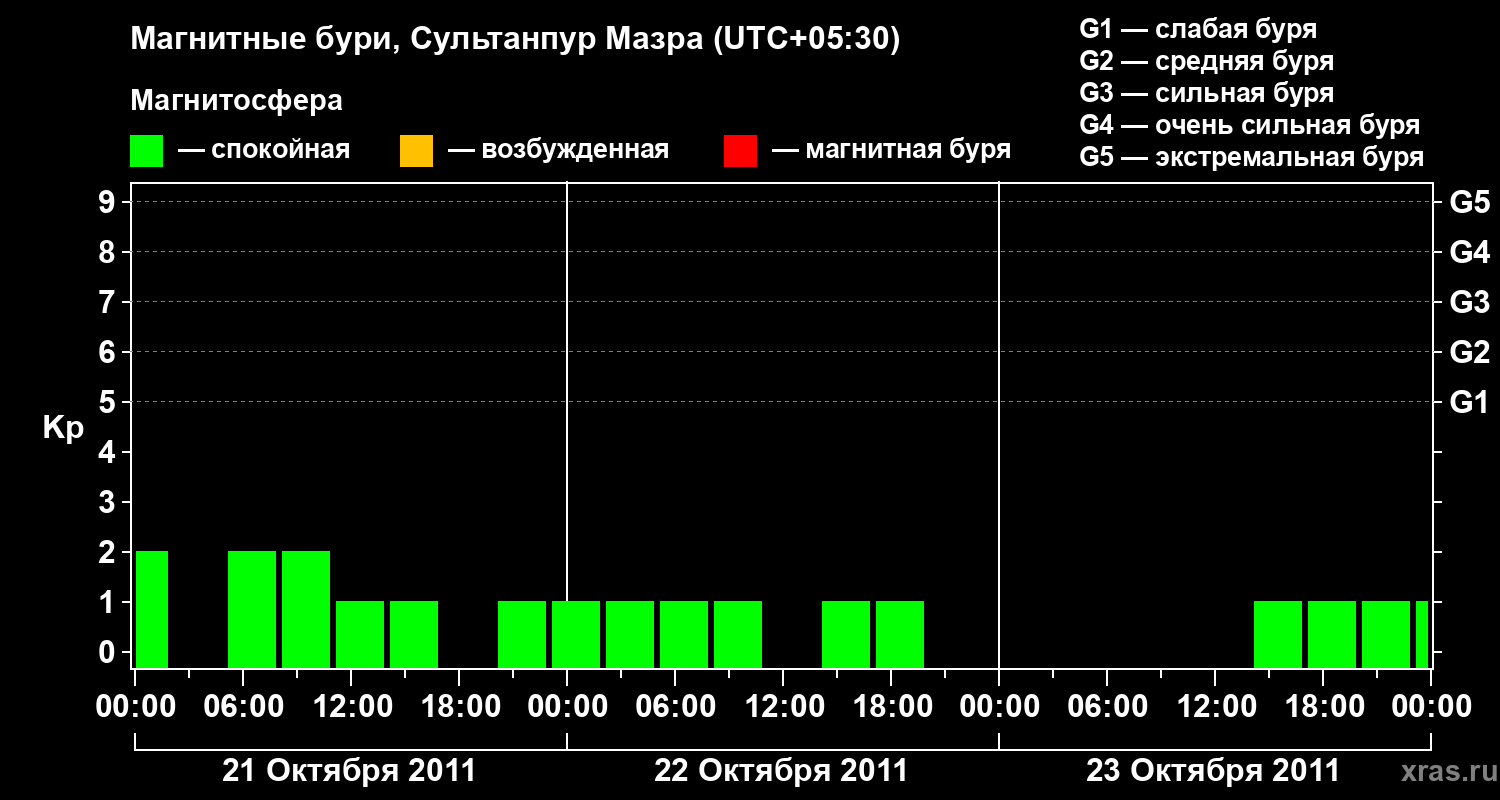This screenshot has height=800, width=1500.
Task: Click the 'G4 — очень сильная буря' legend line
Action: point(1250,125)
